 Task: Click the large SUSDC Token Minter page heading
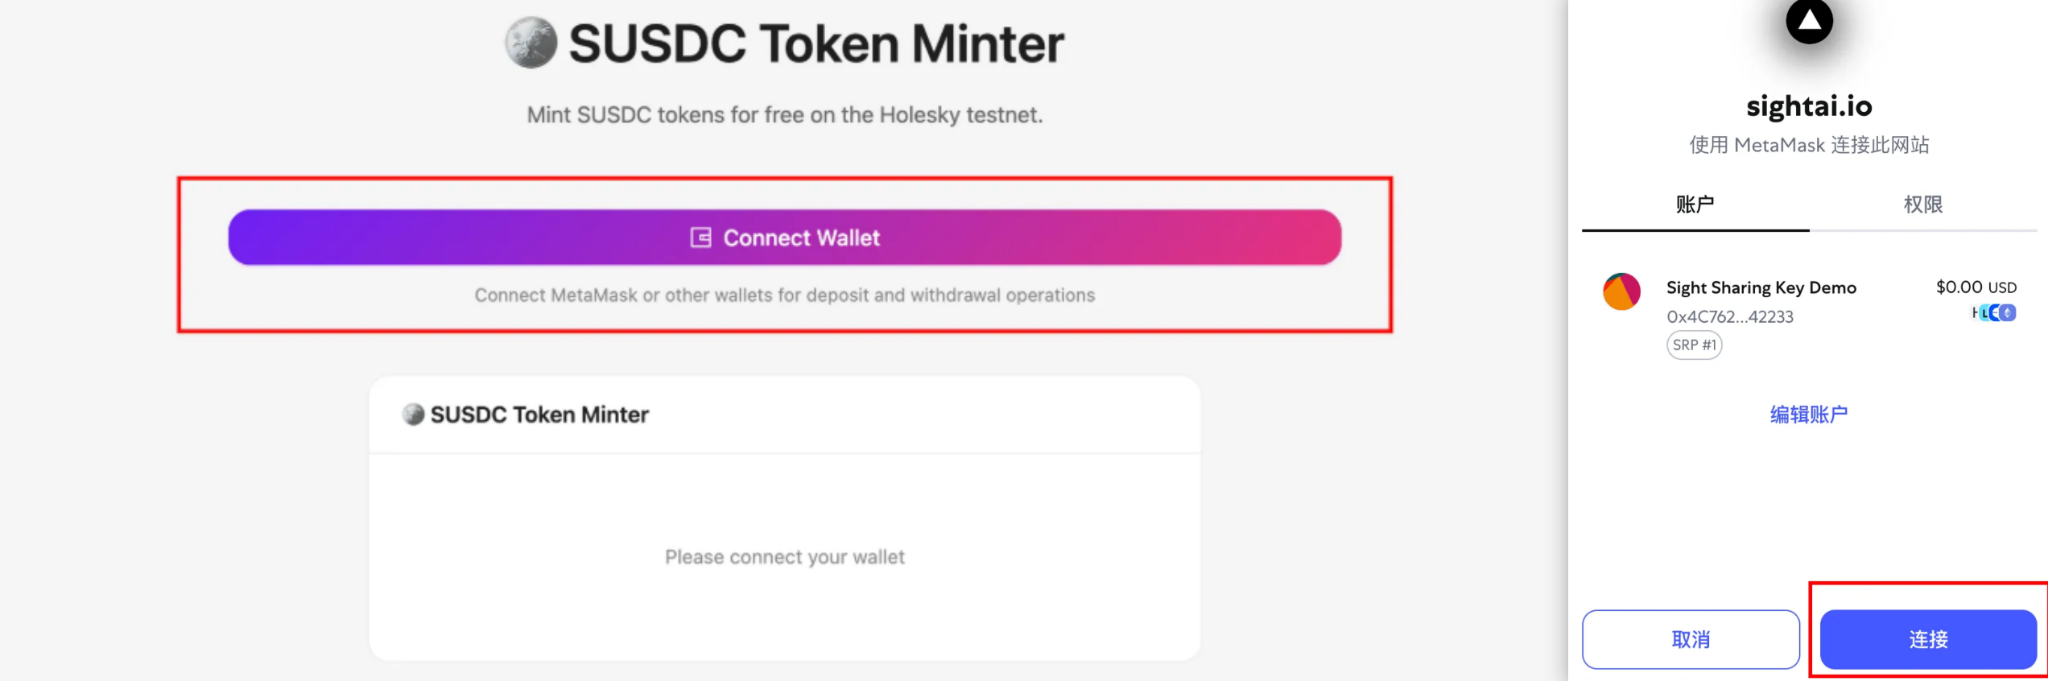(816, 44)
